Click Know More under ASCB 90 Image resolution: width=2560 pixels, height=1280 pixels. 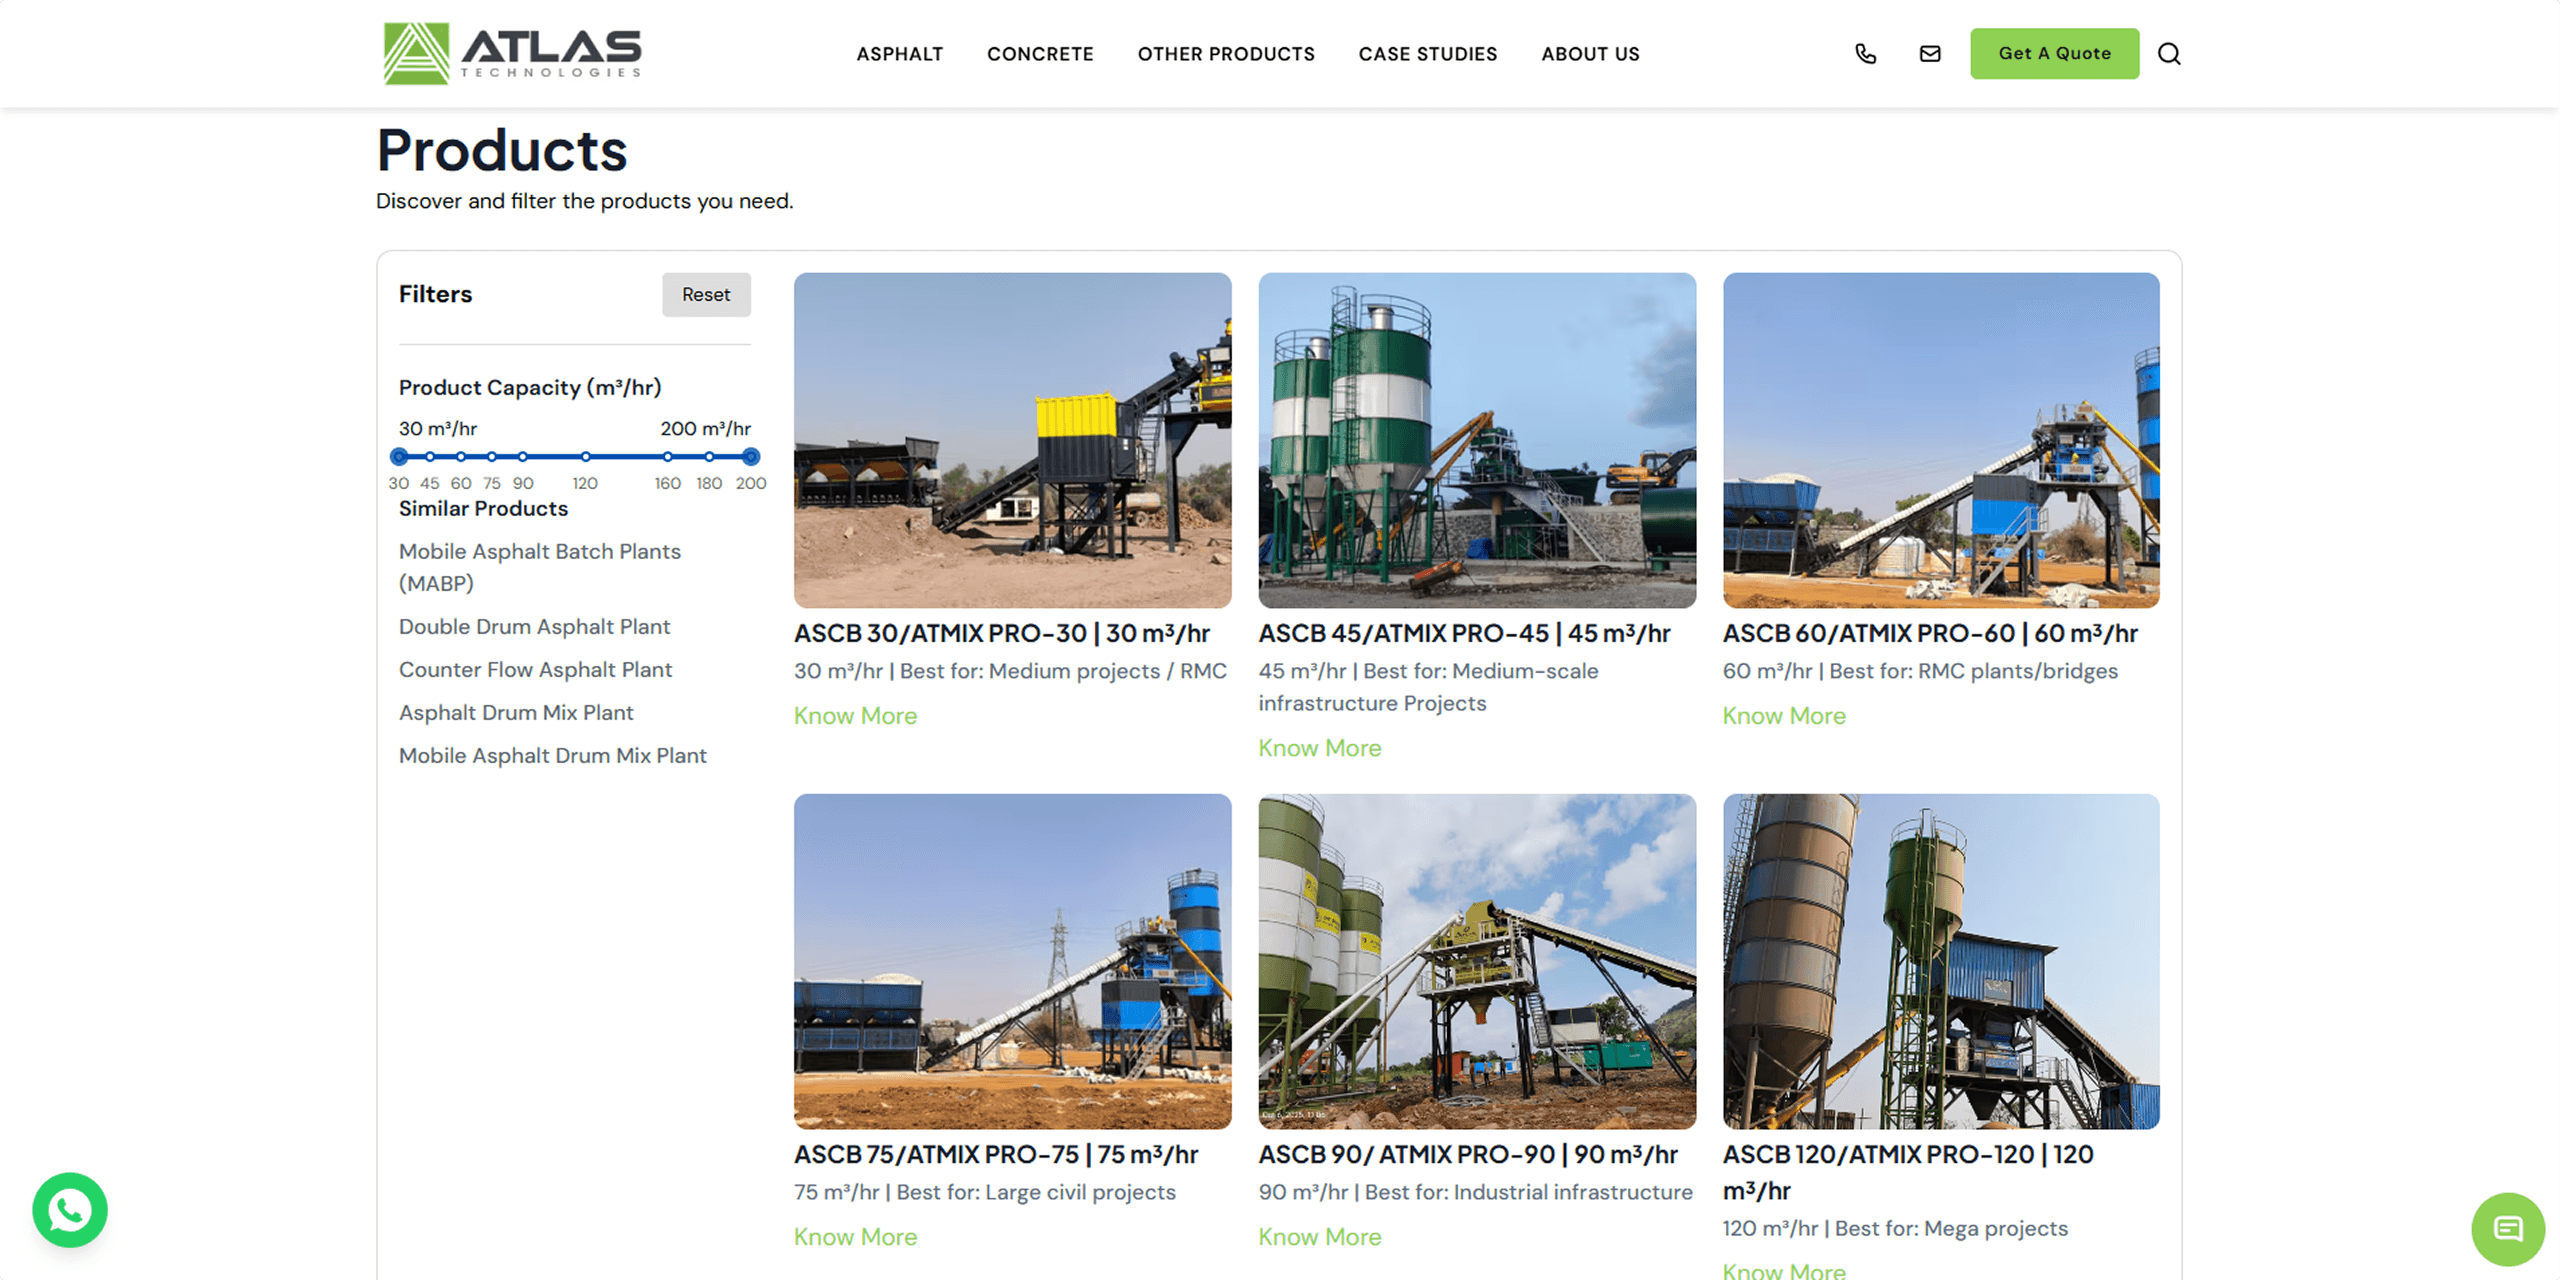pyautogui.click(x=1319, y=1237)
